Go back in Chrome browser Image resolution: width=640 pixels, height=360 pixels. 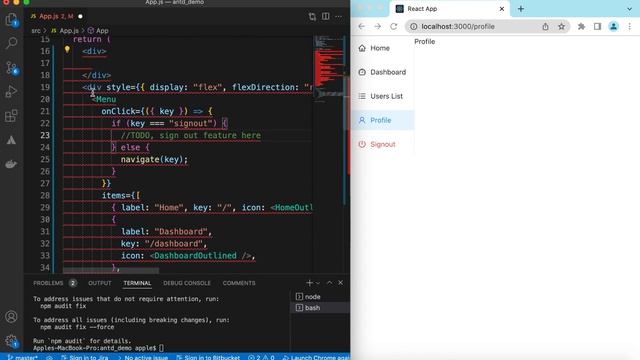[361, 27]
